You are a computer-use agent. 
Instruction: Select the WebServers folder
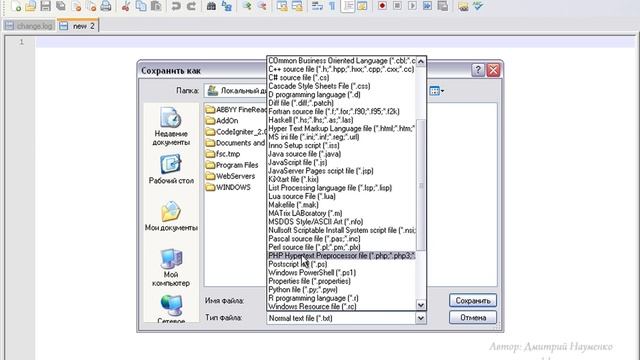coord(230,176)
